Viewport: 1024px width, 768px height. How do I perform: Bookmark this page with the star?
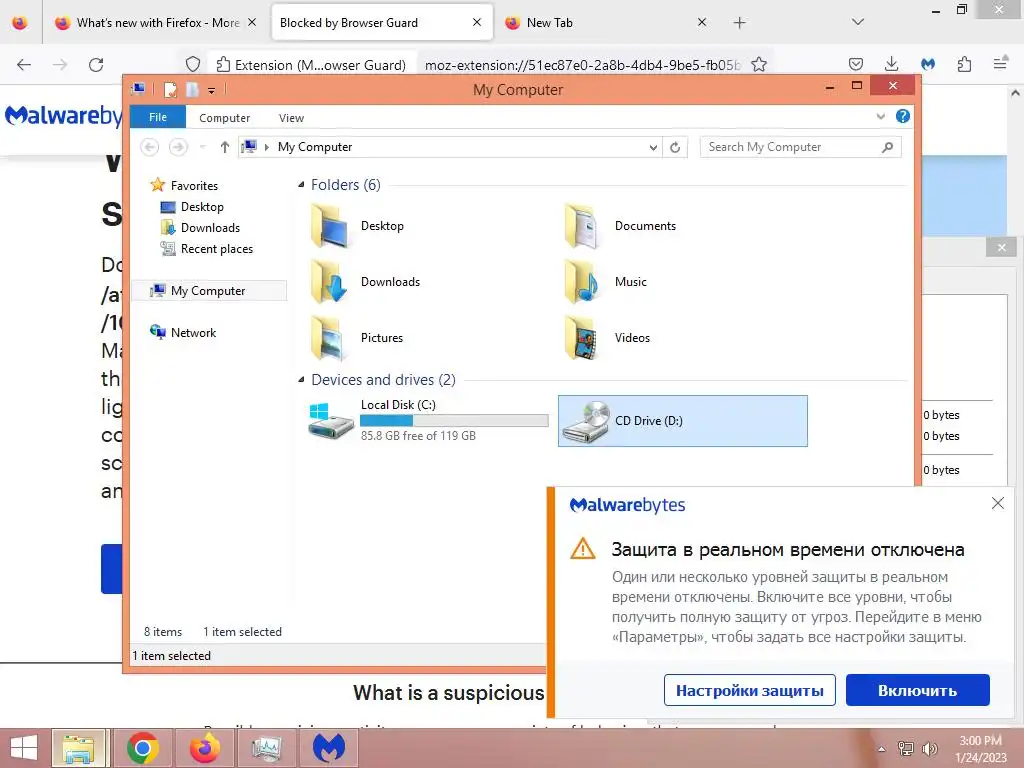[759, 65]
